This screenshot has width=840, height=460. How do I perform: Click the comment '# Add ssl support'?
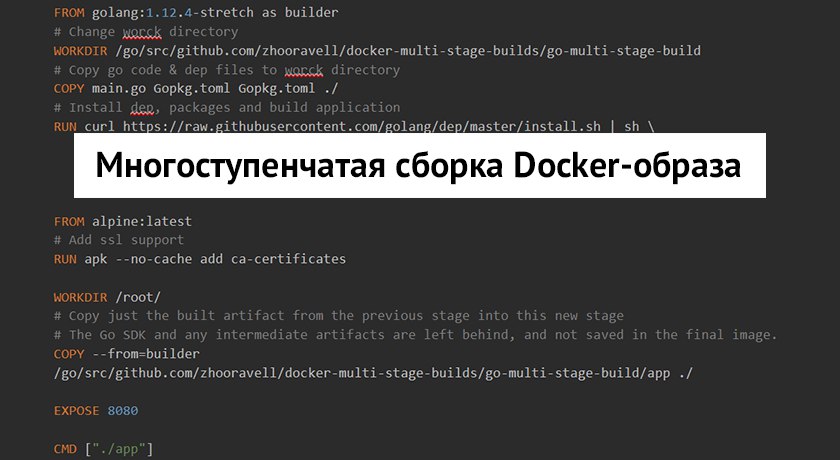pyautogui.click(x=119, y=240)
